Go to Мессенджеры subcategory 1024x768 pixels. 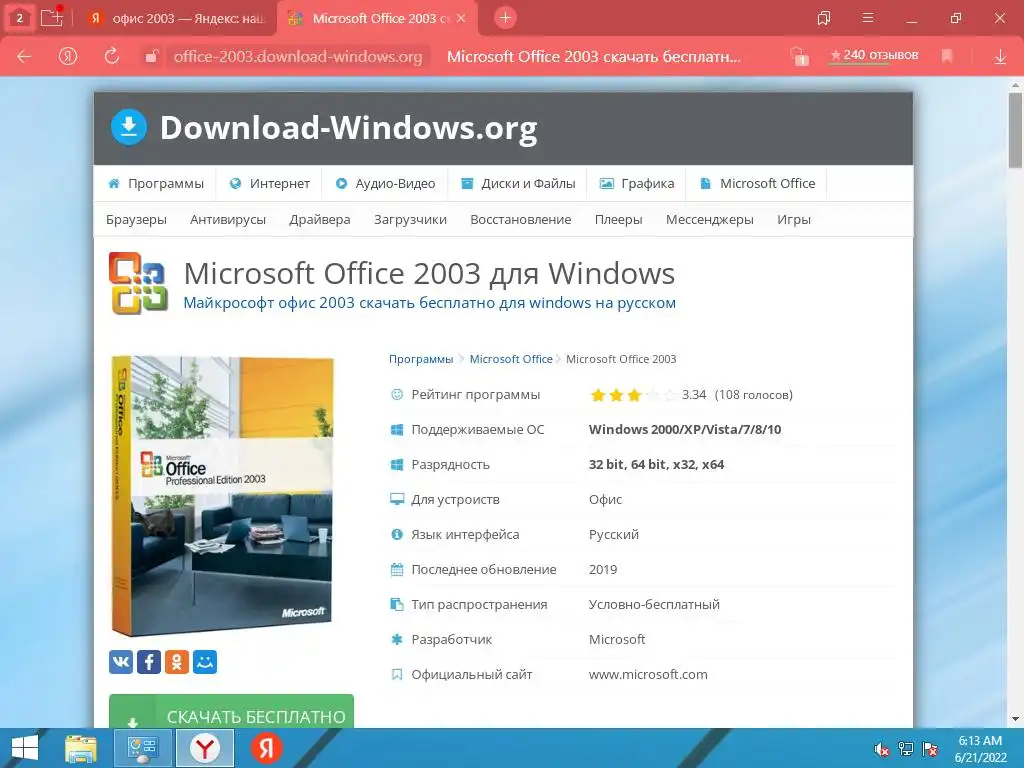710,219
